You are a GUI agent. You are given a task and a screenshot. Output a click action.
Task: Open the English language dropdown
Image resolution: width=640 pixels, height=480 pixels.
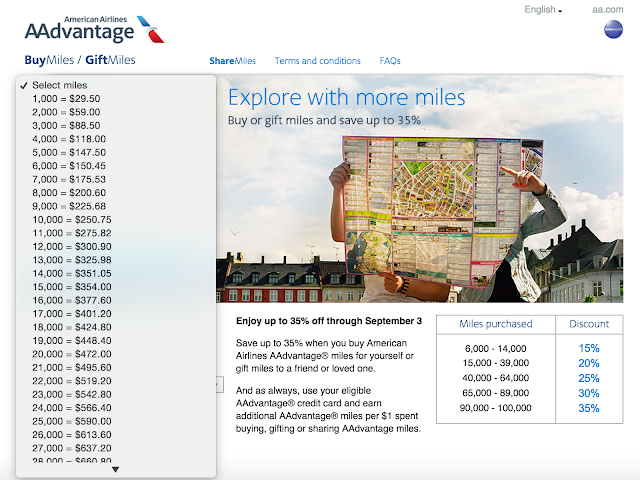click(543, 9)
